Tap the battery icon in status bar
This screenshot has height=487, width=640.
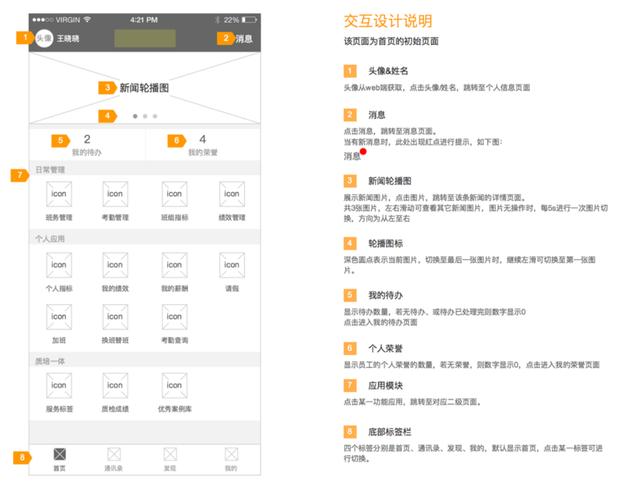(x=249, y=20)
